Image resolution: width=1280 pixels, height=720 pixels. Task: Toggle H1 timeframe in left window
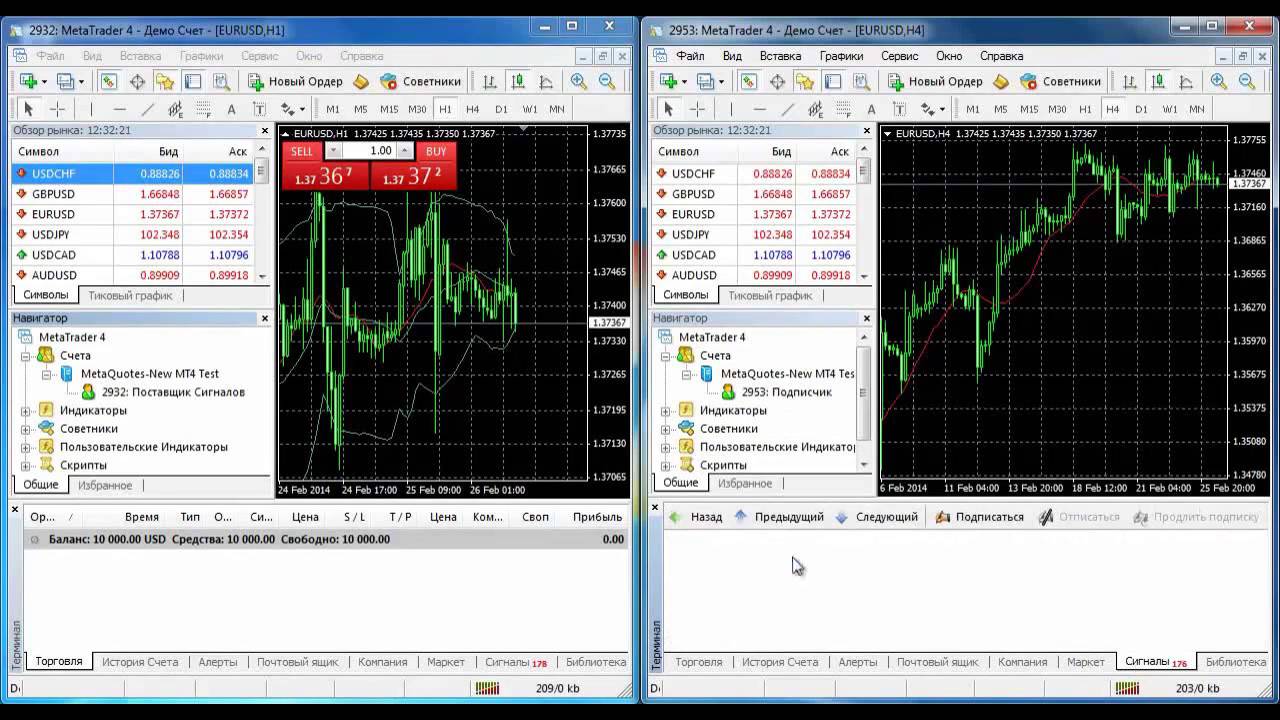point(445,109)
